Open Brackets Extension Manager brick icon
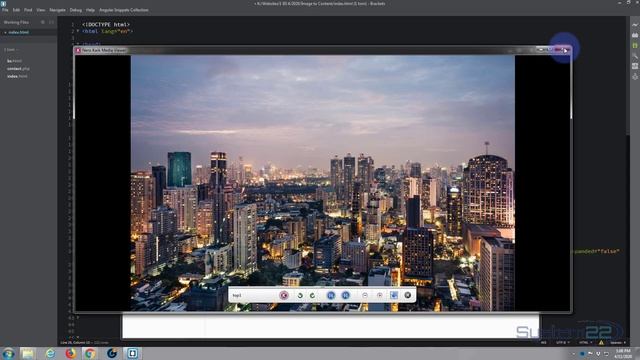Screen dimensions: 640x360 (635, 36)
